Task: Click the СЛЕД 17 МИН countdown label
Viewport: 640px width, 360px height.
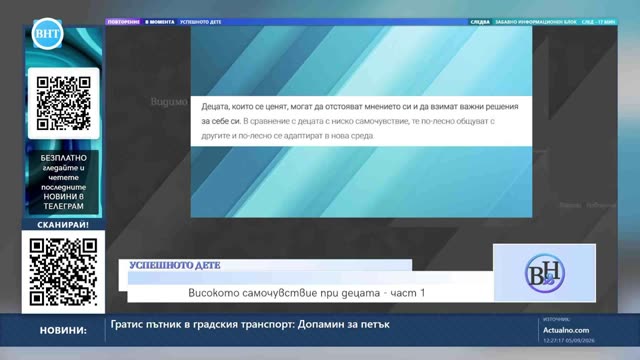Action: tap(598, 22)
